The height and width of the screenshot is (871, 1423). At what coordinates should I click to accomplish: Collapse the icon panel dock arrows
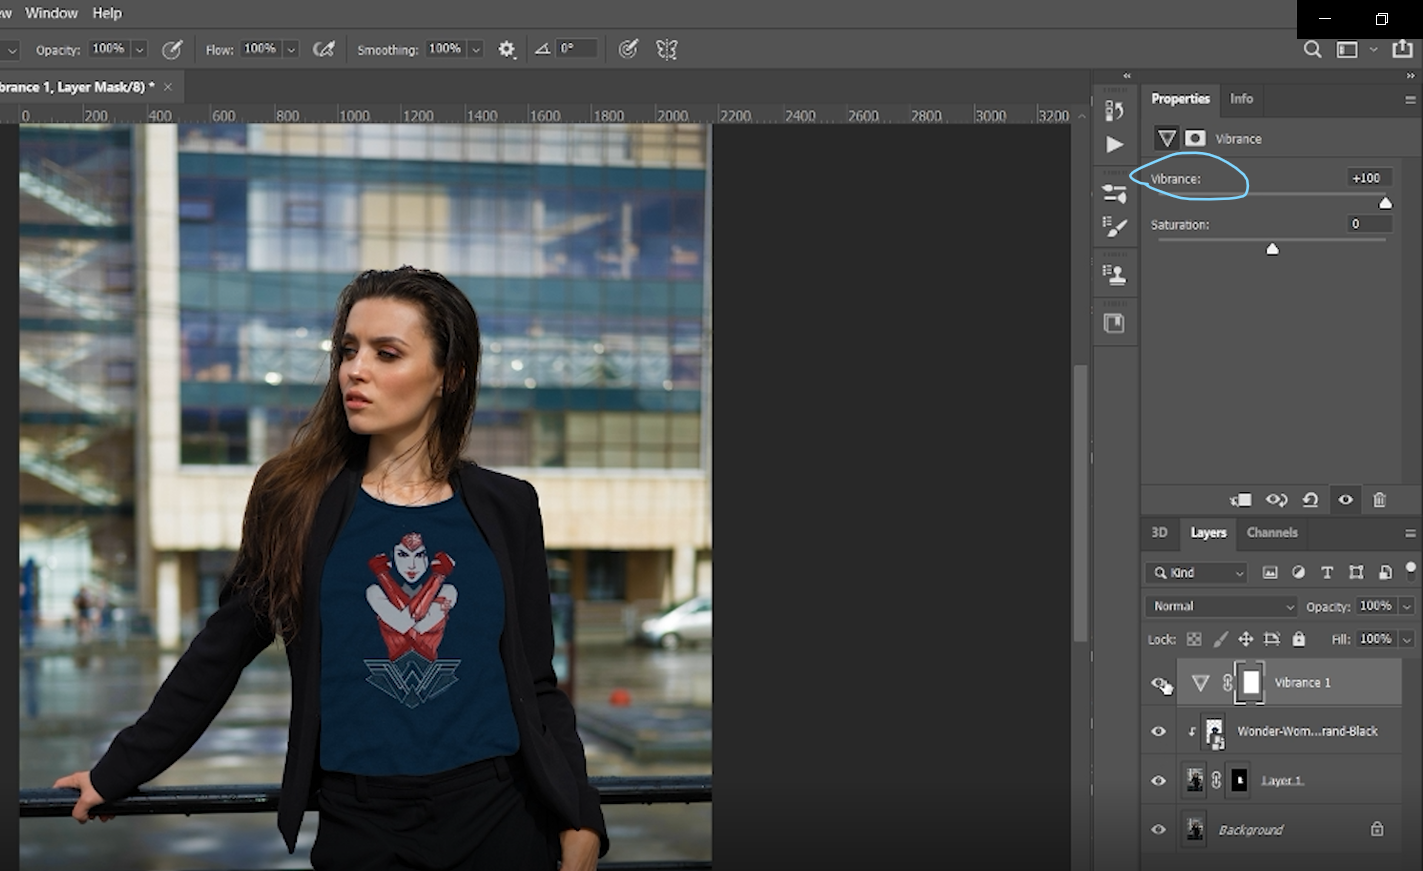click(x=1127, y=76)
